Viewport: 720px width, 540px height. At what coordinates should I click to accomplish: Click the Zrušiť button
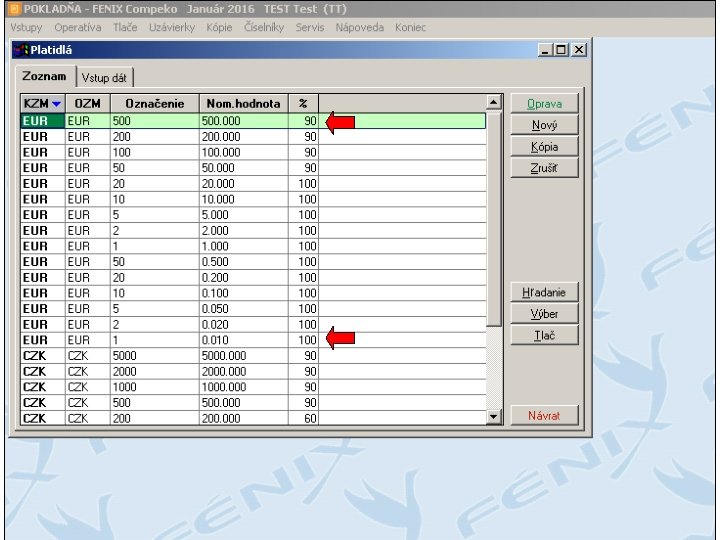coord(544,168)
